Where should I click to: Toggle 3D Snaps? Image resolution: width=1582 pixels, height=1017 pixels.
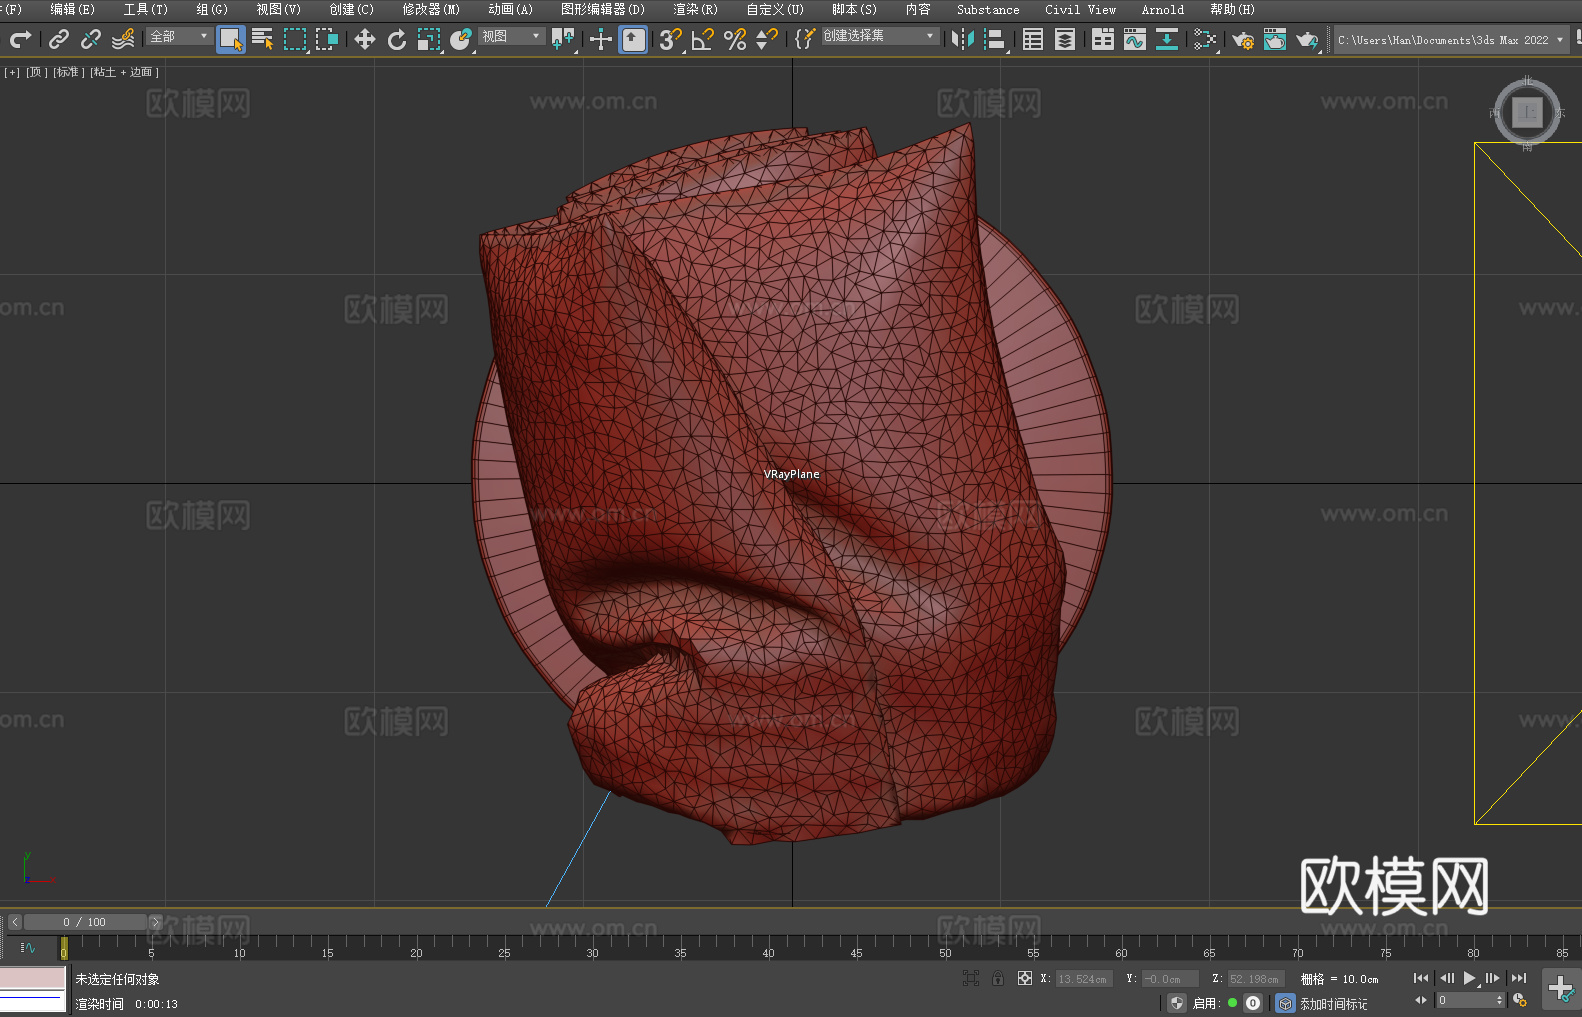click(671, 39)
